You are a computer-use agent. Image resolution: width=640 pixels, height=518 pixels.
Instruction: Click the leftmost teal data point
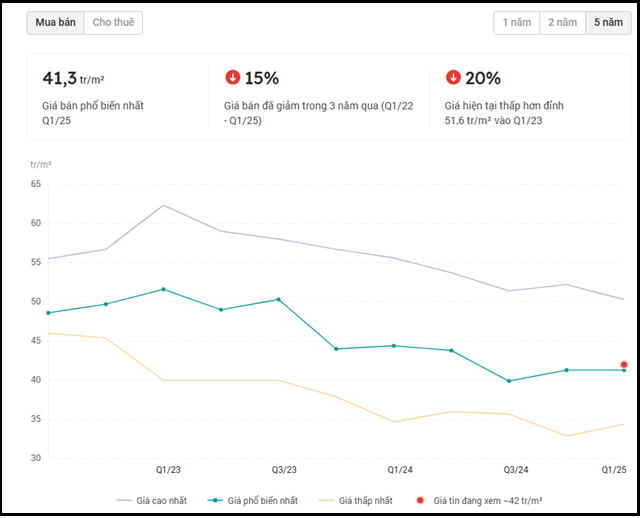coord(48,313)
